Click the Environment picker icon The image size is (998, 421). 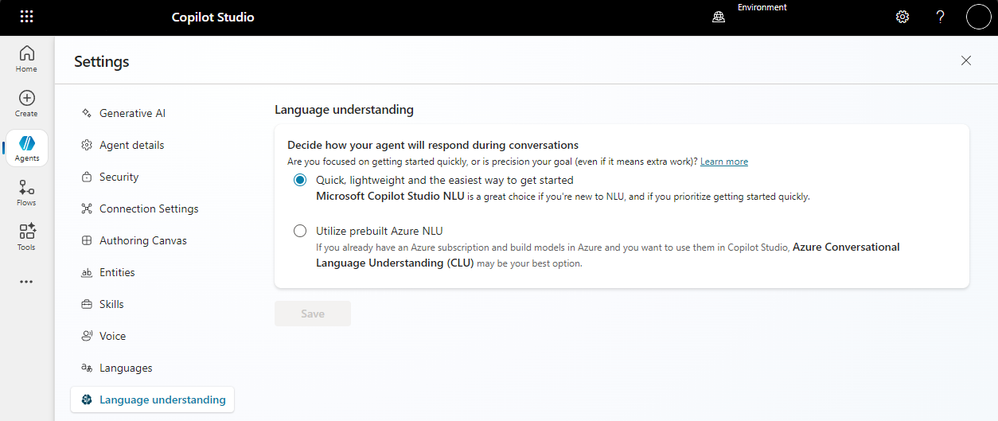point(718,17)
